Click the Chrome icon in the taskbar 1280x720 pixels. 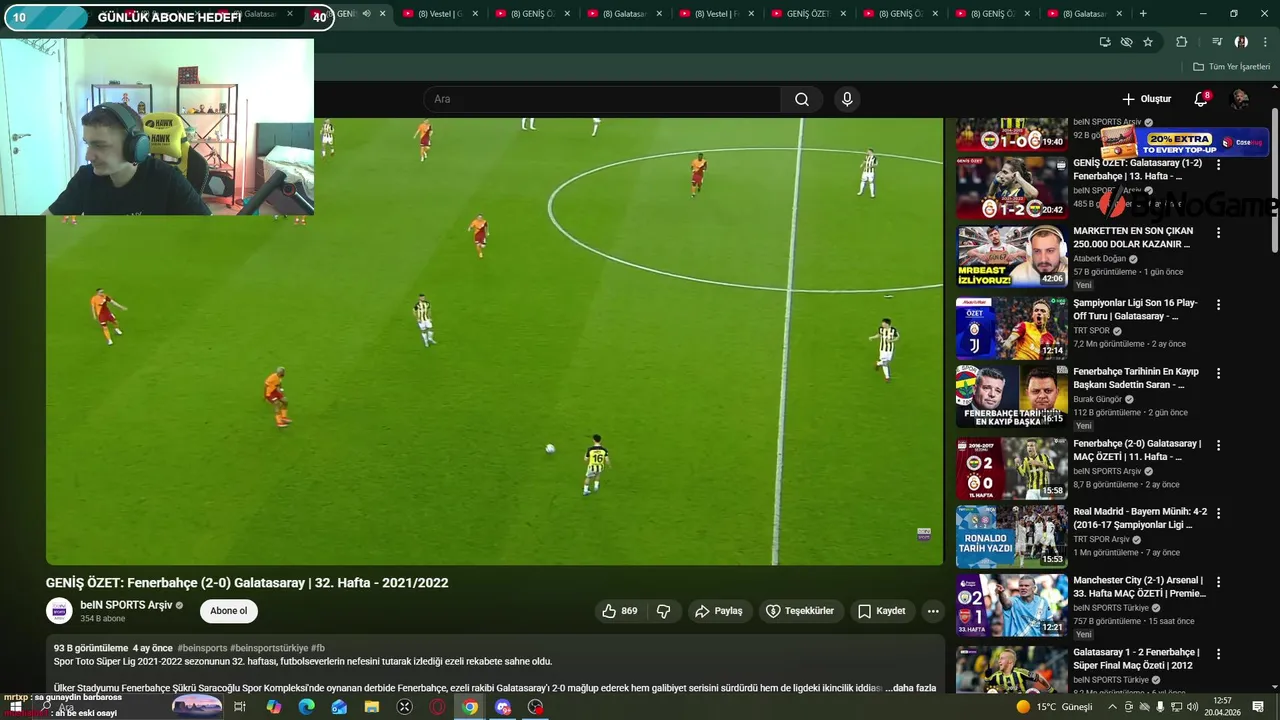coord(470,707)
